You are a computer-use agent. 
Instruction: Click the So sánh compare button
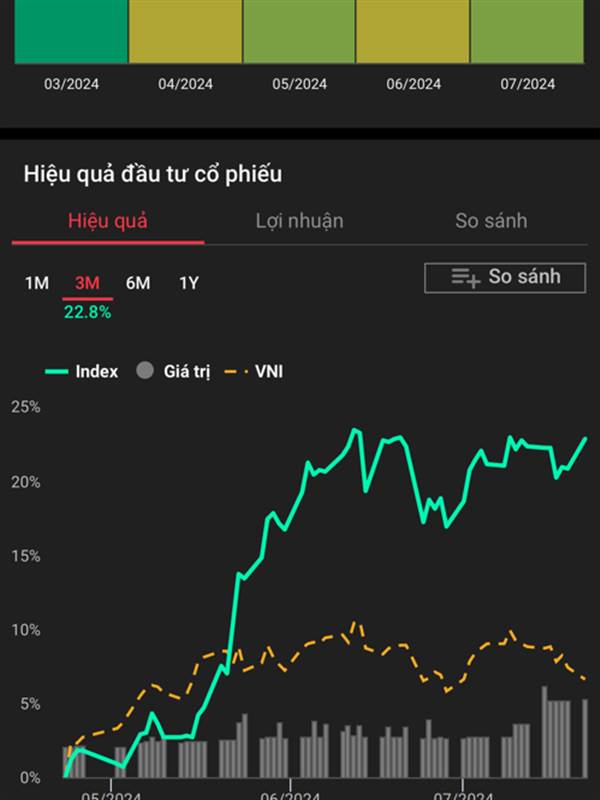click(505, 278)
